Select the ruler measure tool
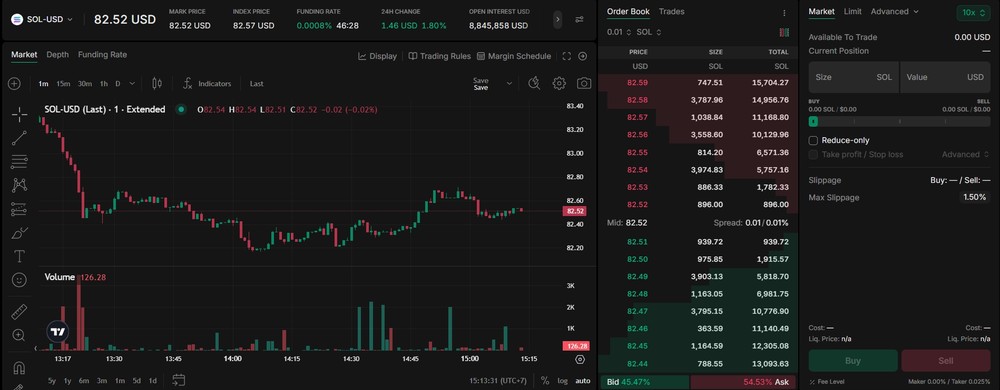 (x=19, y=312)
